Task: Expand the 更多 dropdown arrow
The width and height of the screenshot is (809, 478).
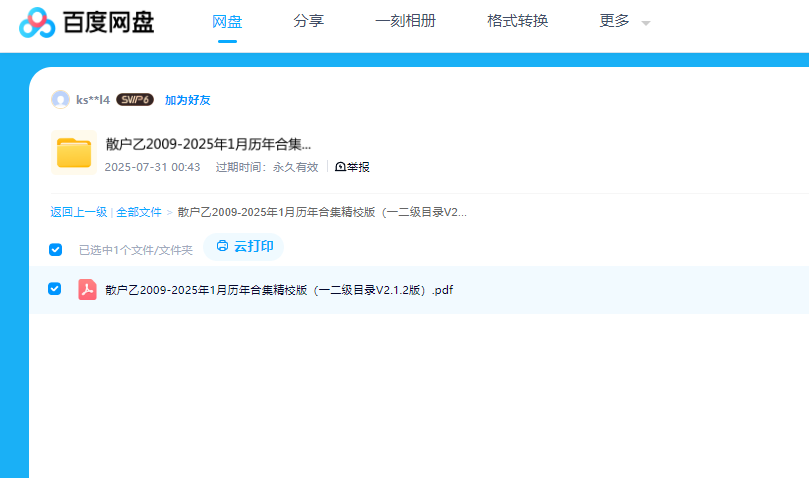Action: (x=646, y=23)
